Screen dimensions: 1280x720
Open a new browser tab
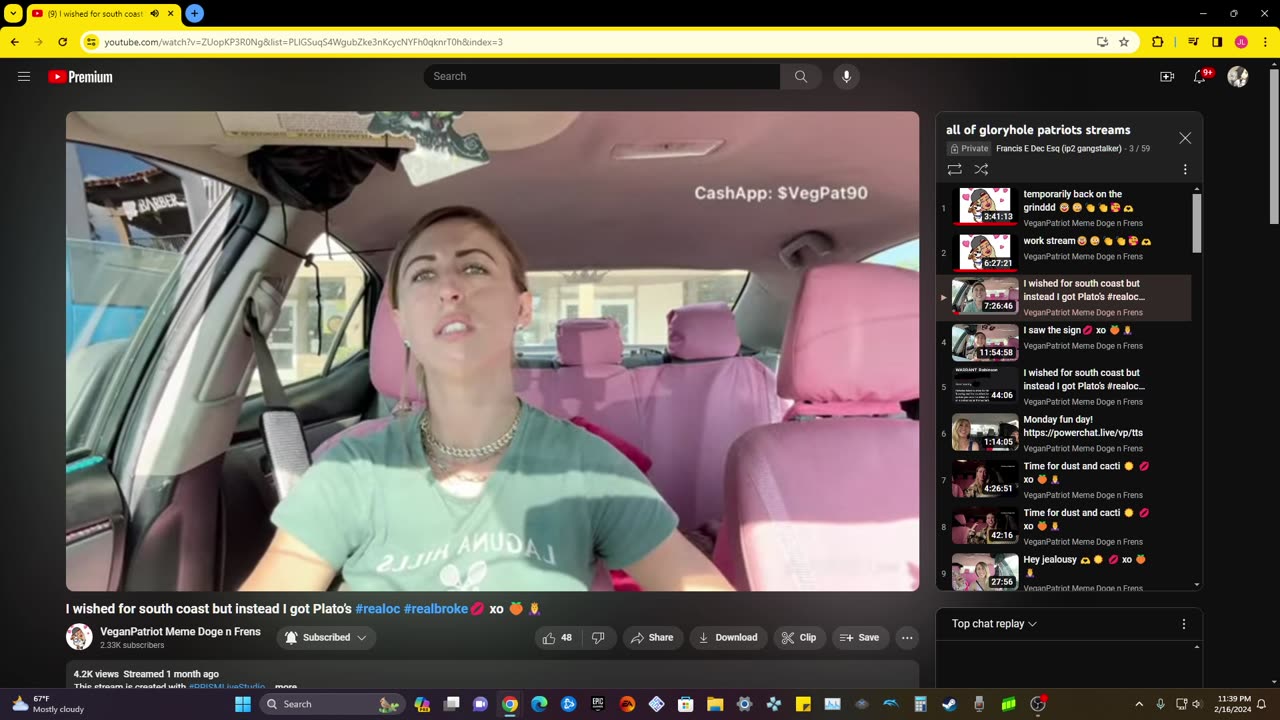pos(194,14)
